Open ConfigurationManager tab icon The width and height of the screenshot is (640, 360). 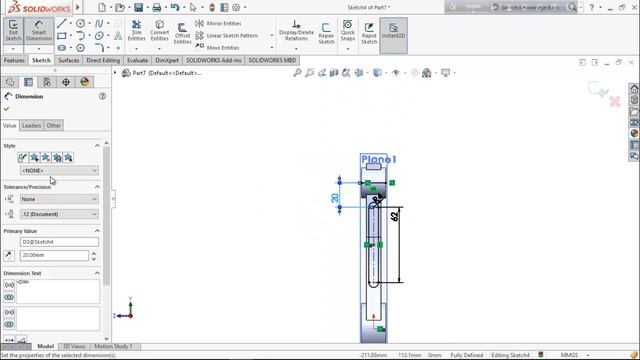[x=47, y=82]
